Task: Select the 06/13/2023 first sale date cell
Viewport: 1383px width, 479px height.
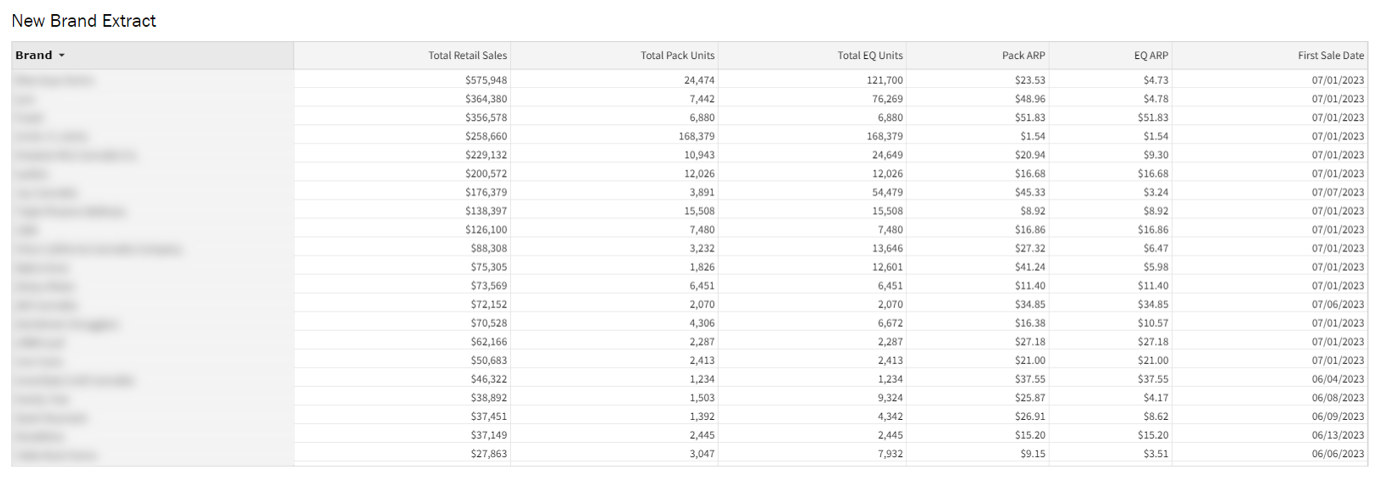Action: (x=1337, y=435)
